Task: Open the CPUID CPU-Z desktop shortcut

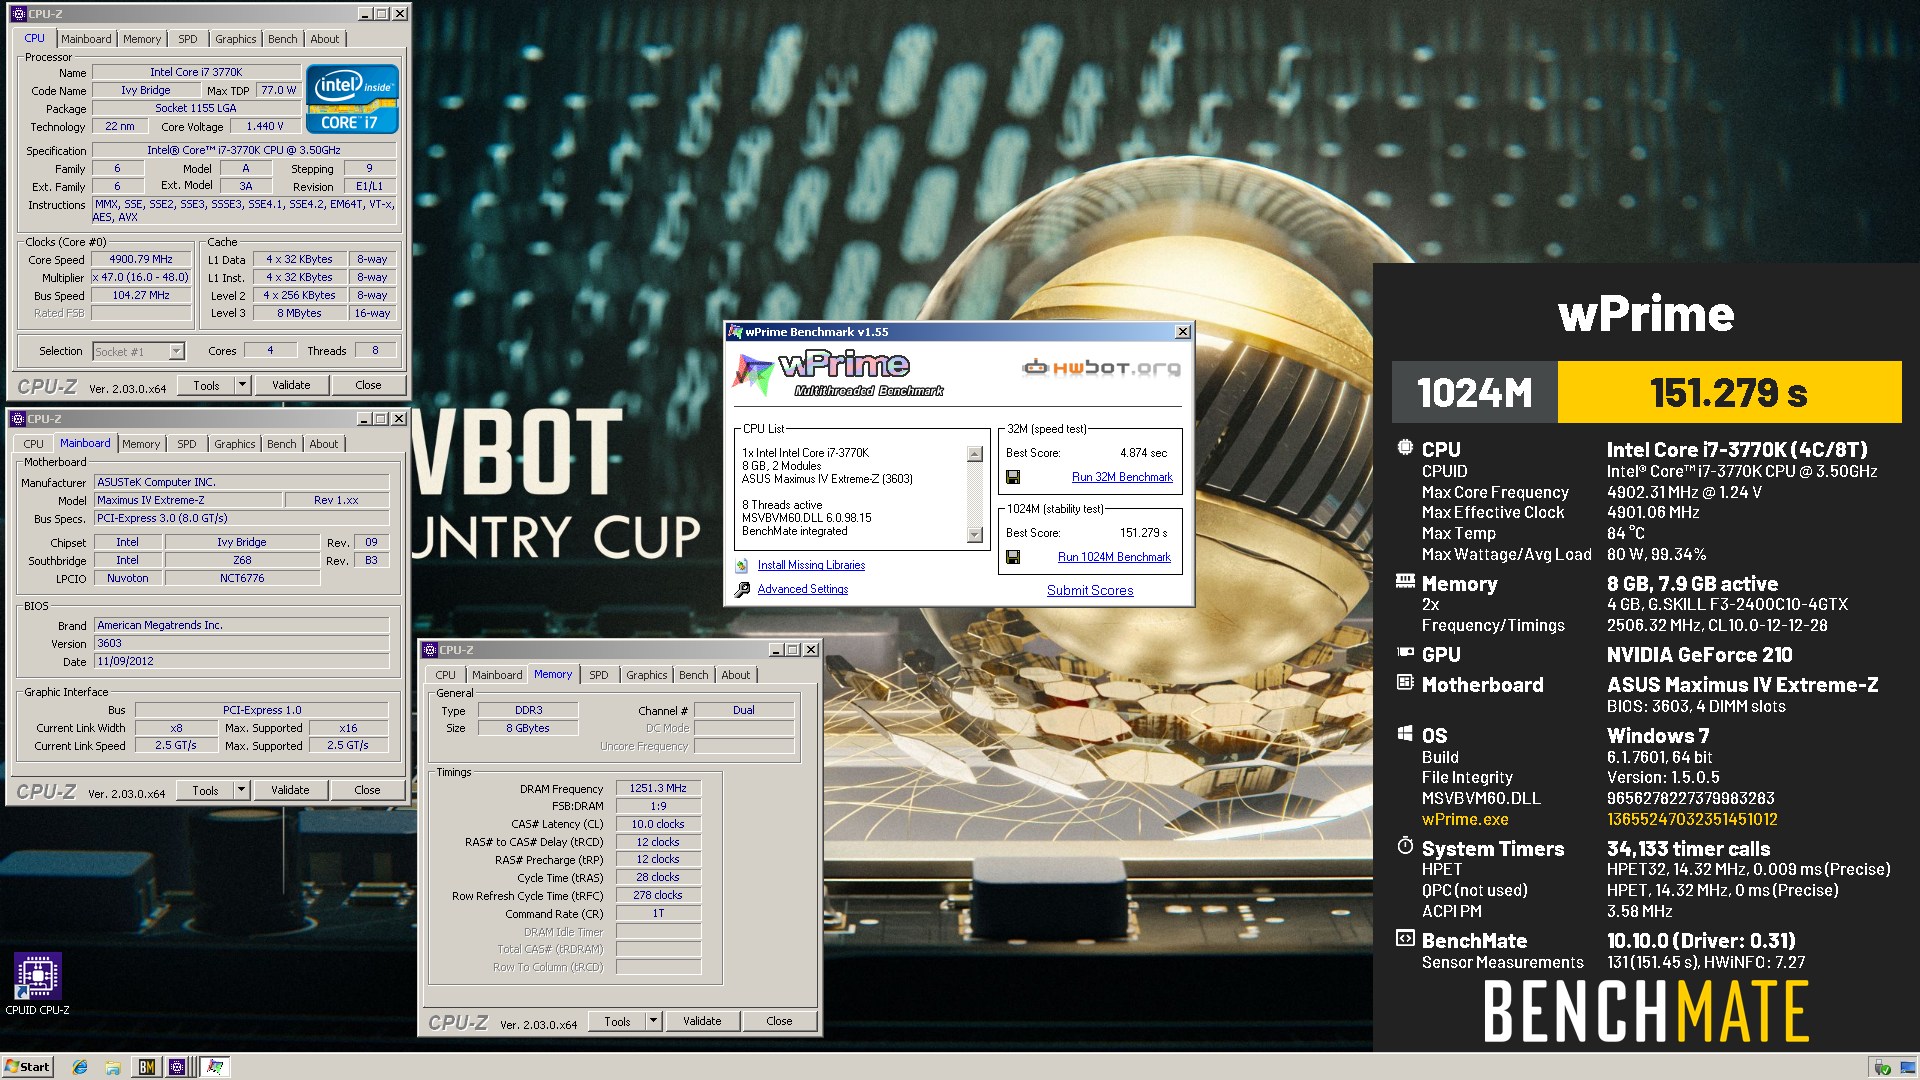Action: [x=37, y=983]
